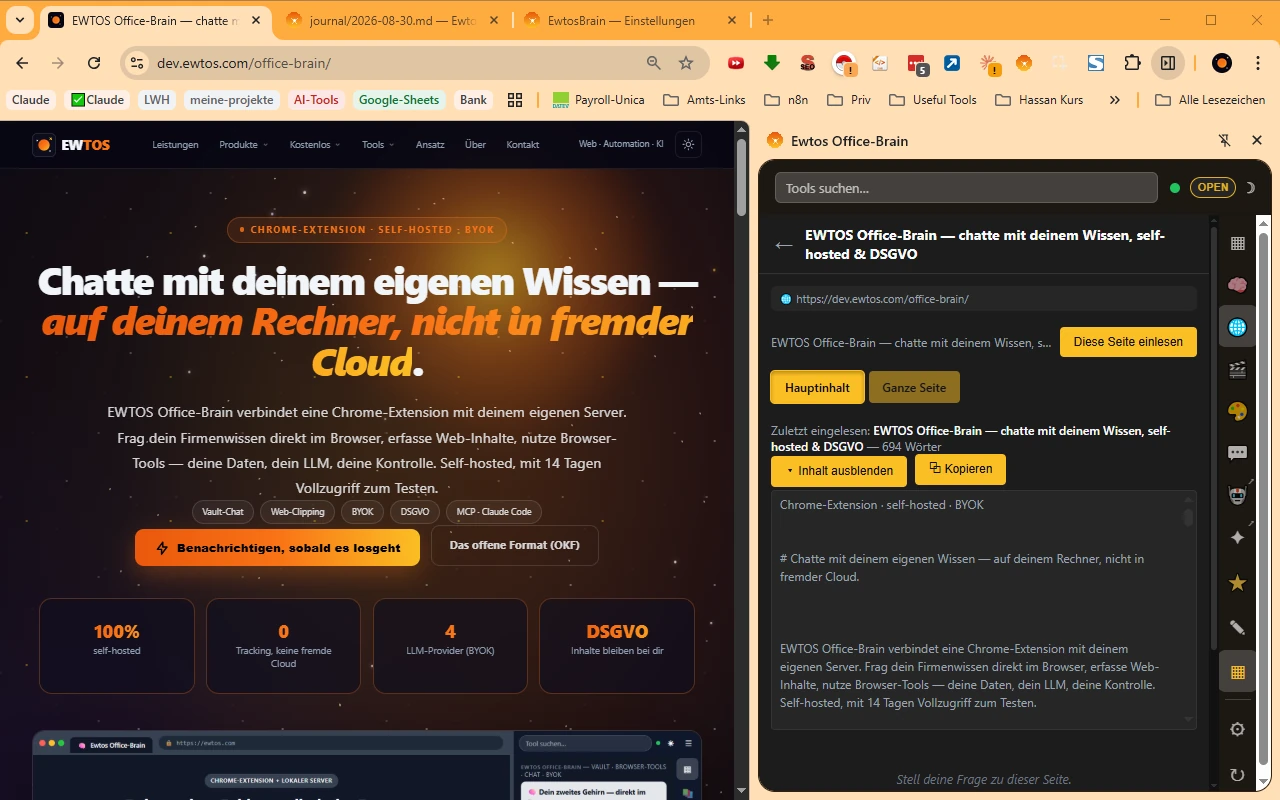Click the Kopieren button
This screenshot has width=1280, height=800.
pos(960,469)
